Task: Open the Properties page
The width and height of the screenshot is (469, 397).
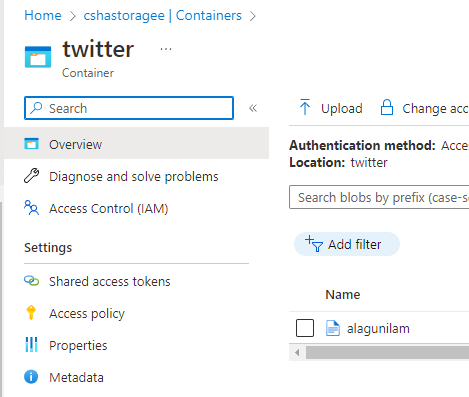Action: [x=78, y=345]
